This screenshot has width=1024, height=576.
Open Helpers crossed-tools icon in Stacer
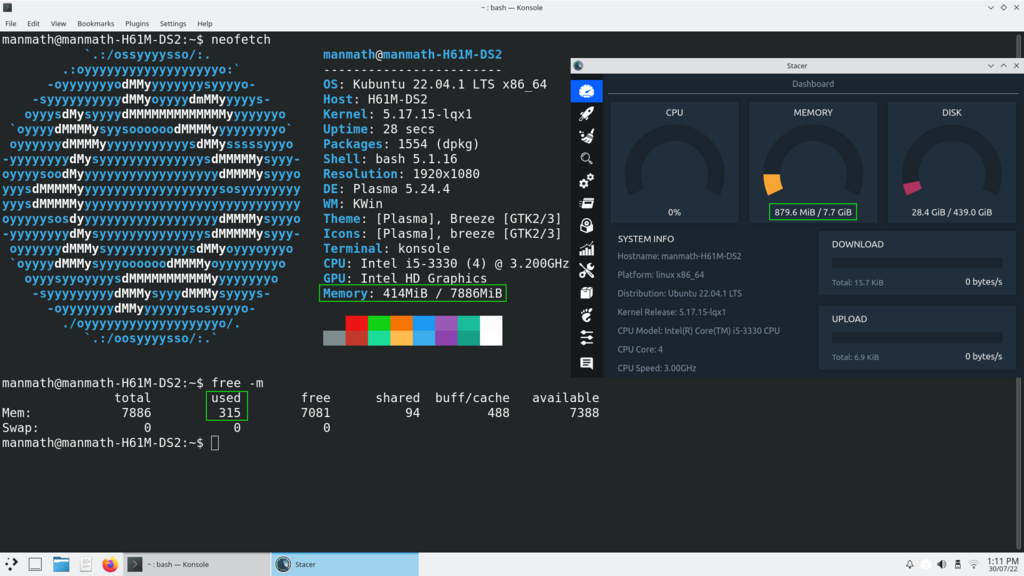pyautogui.click(x=586, y=270)
